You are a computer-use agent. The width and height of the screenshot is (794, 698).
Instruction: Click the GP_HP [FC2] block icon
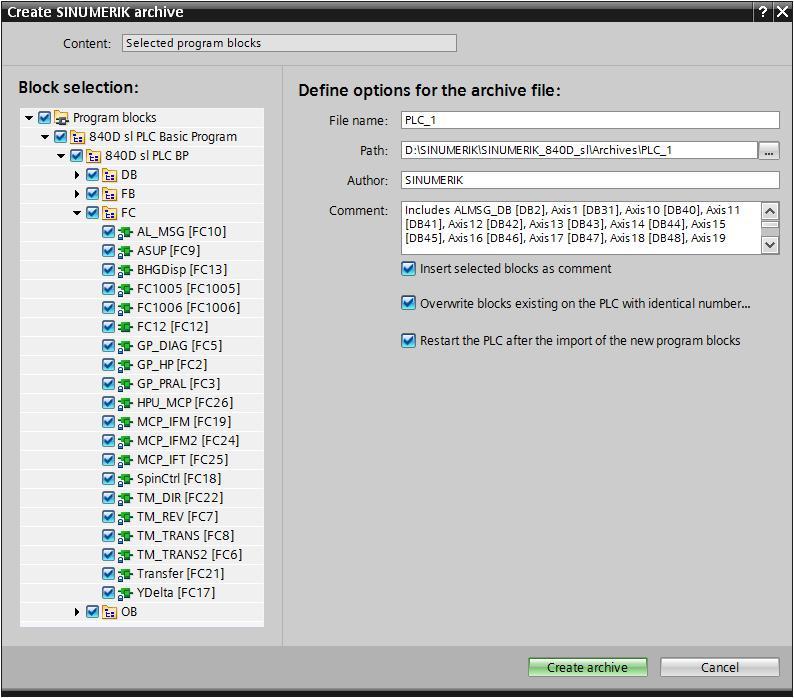click(x=125, y=365)
